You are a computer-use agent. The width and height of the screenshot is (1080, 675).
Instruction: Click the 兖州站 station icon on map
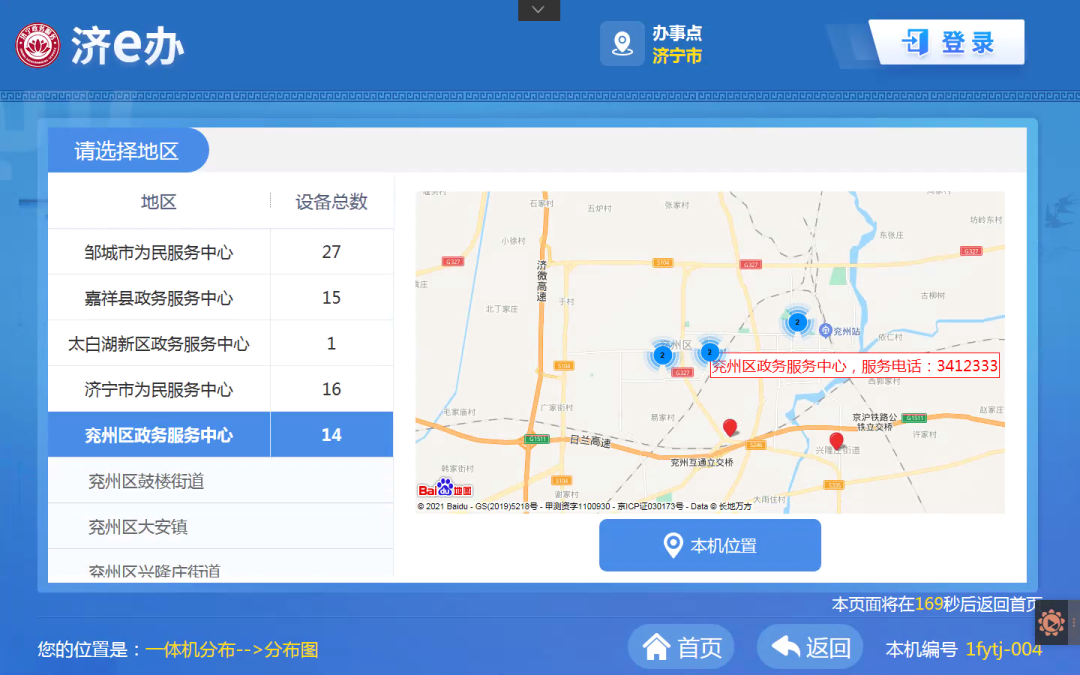click(825, 331)
